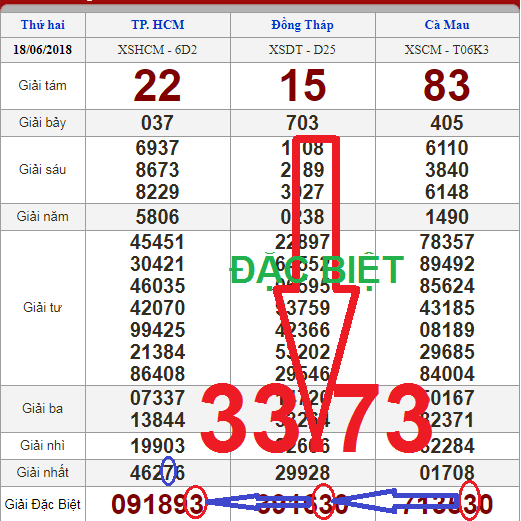Click the red circle in the Đồng Tháp special prize
This screenshot has width=521, height=521.
pyautogui.click(x=324, y=501)
